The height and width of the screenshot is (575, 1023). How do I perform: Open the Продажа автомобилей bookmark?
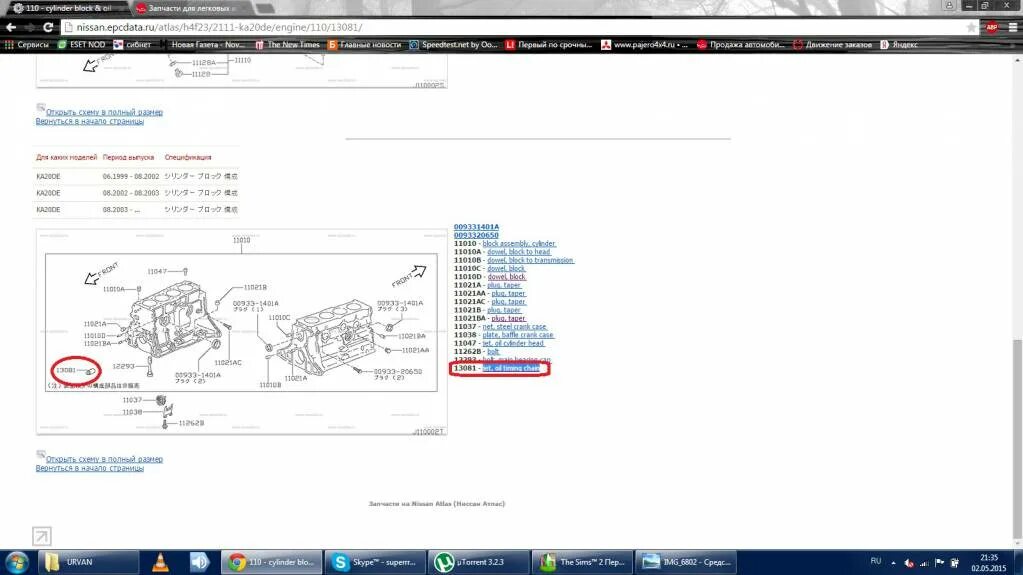pos(741,45)
